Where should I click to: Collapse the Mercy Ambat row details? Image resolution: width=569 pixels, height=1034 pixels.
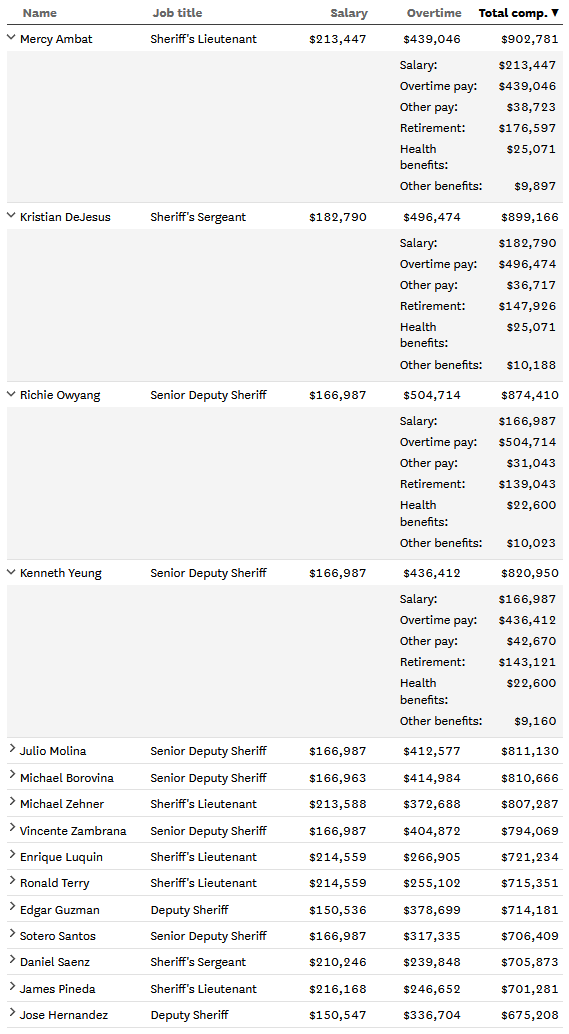coord(11,38)
